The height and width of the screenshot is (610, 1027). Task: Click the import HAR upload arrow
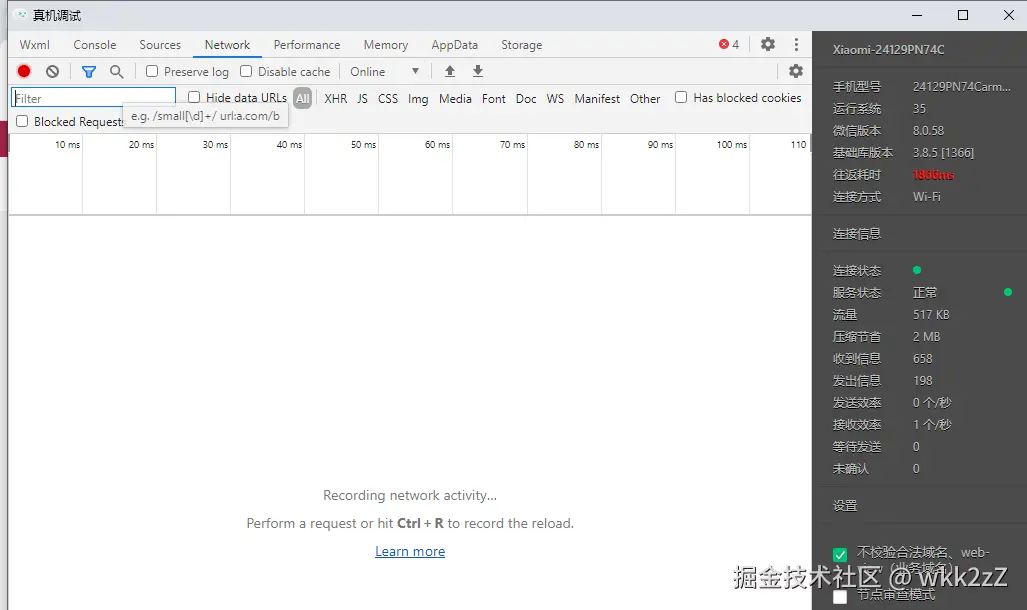tap(450, 72)
